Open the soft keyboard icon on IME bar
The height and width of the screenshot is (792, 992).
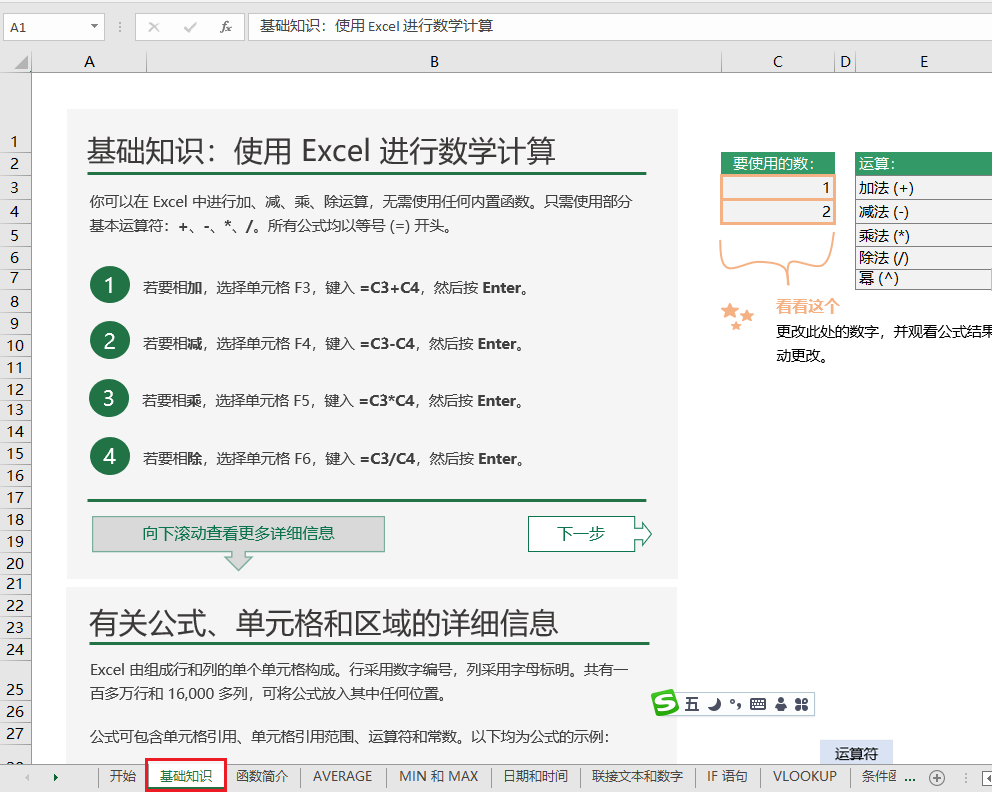pos(758,705)
